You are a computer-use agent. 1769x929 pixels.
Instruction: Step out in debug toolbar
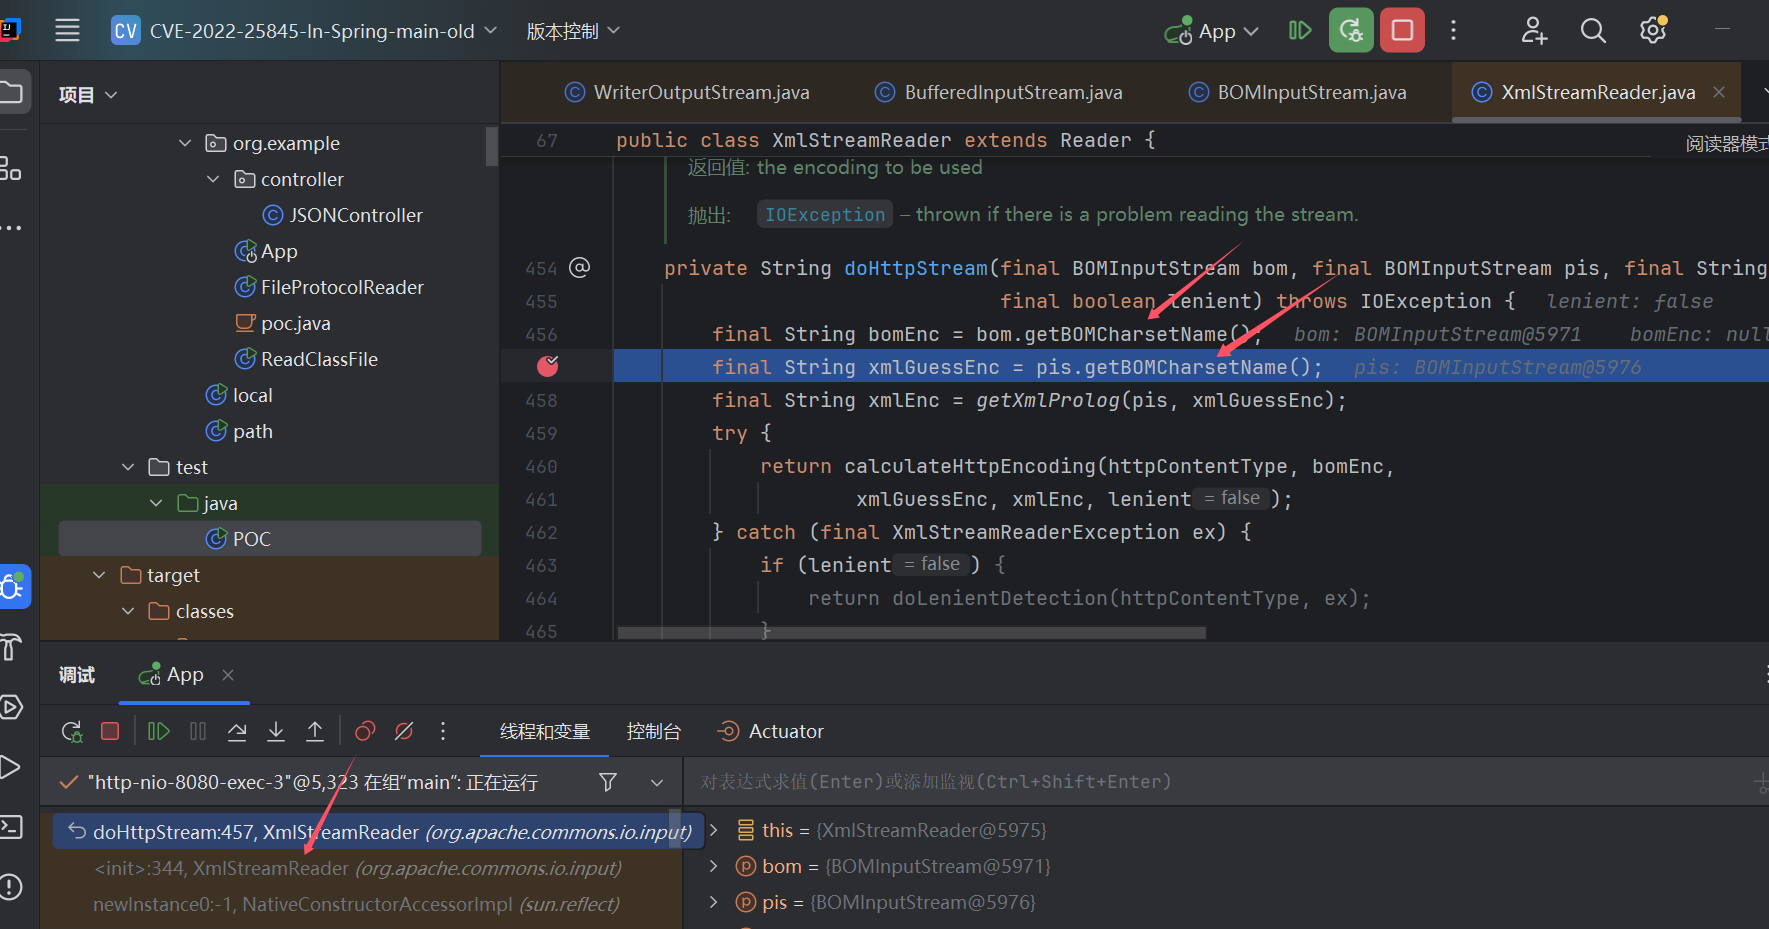315,732
